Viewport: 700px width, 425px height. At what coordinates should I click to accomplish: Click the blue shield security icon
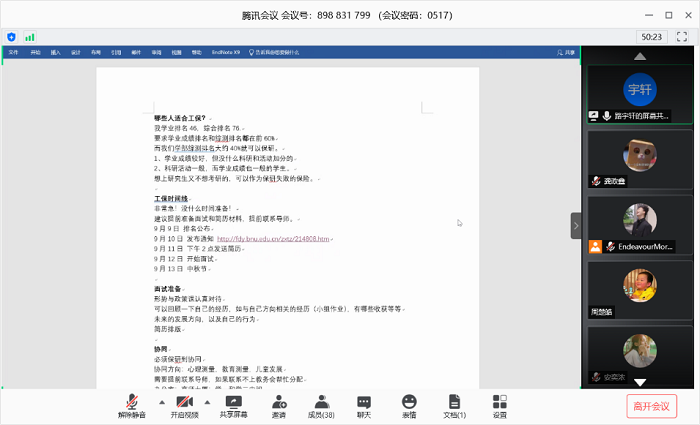click(x=11, y=36)
